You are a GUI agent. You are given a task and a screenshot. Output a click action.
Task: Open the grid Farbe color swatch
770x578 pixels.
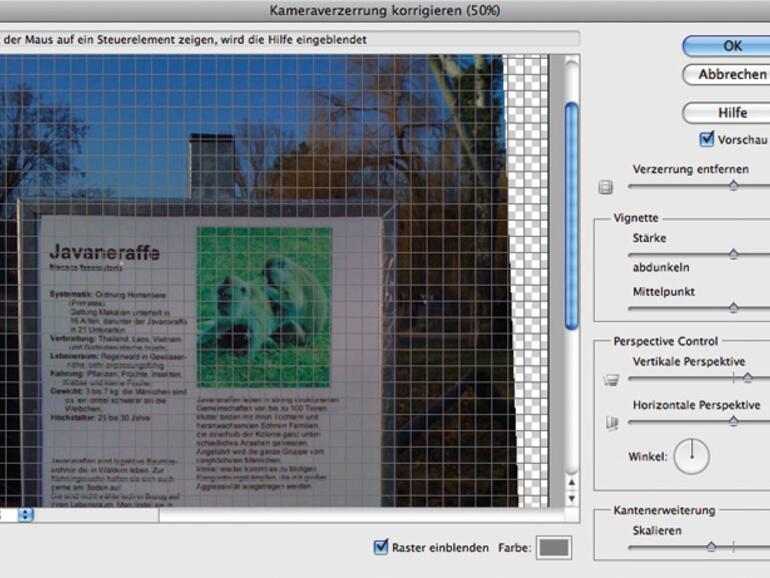coord(554,548)
